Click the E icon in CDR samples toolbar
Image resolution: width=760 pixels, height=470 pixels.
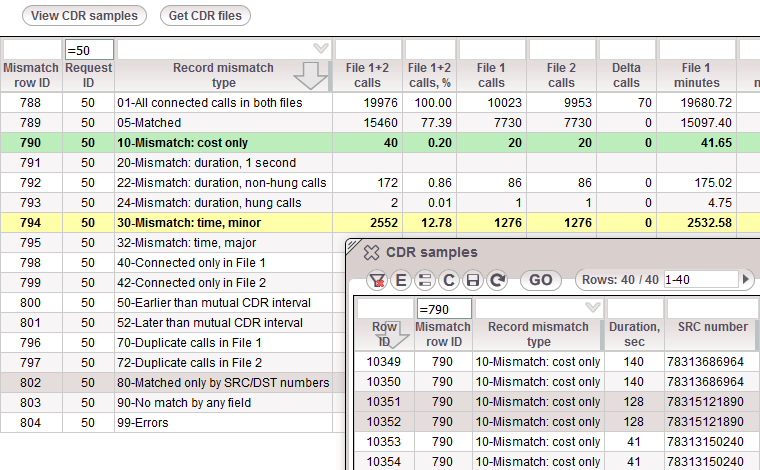click(402, 280)
